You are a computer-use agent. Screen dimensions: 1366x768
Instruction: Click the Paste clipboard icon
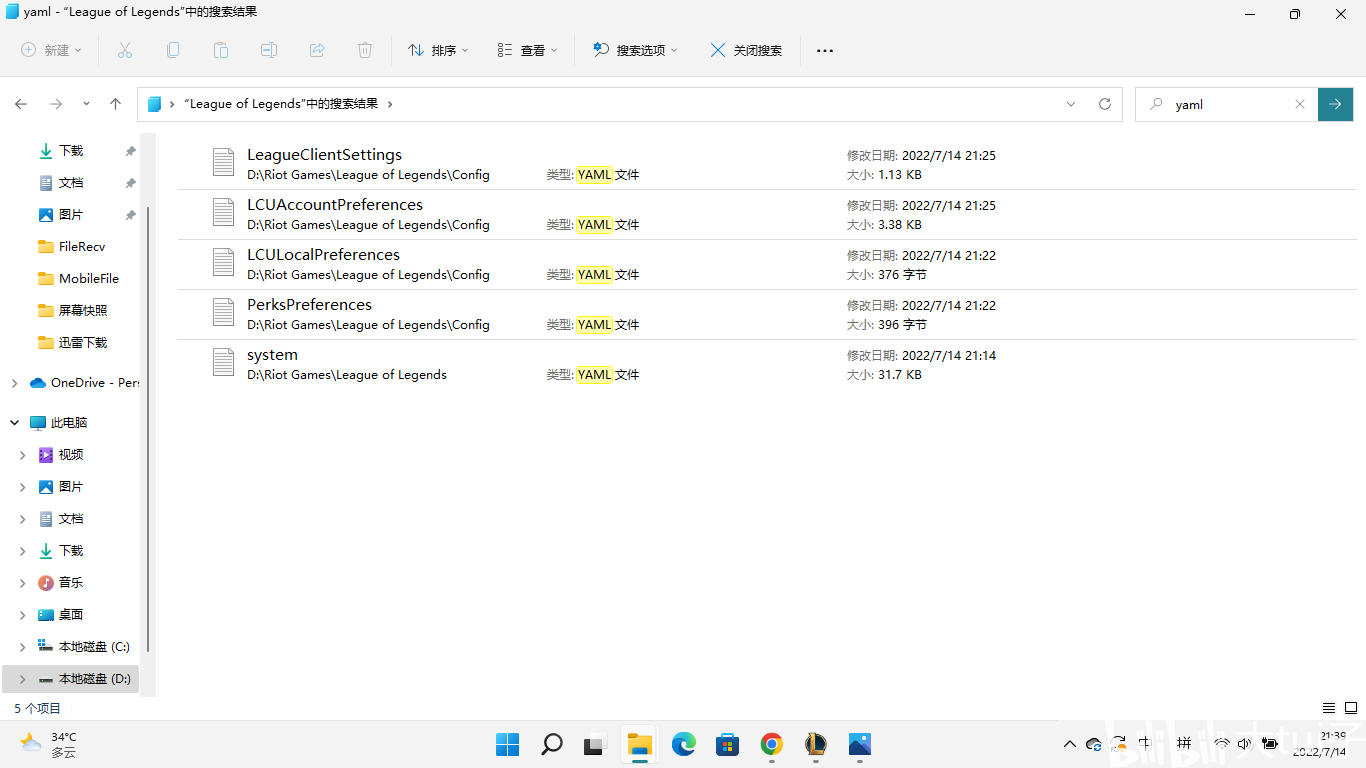pyautogui.click(x=221, y=50)
